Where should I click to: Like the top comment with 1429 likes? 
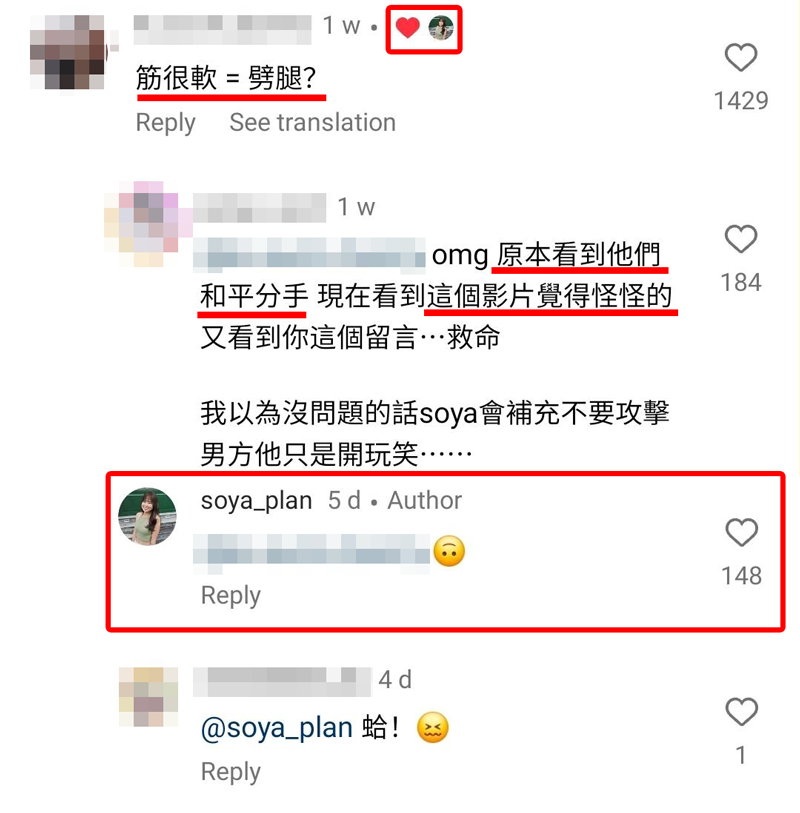[x=741, y=57]
